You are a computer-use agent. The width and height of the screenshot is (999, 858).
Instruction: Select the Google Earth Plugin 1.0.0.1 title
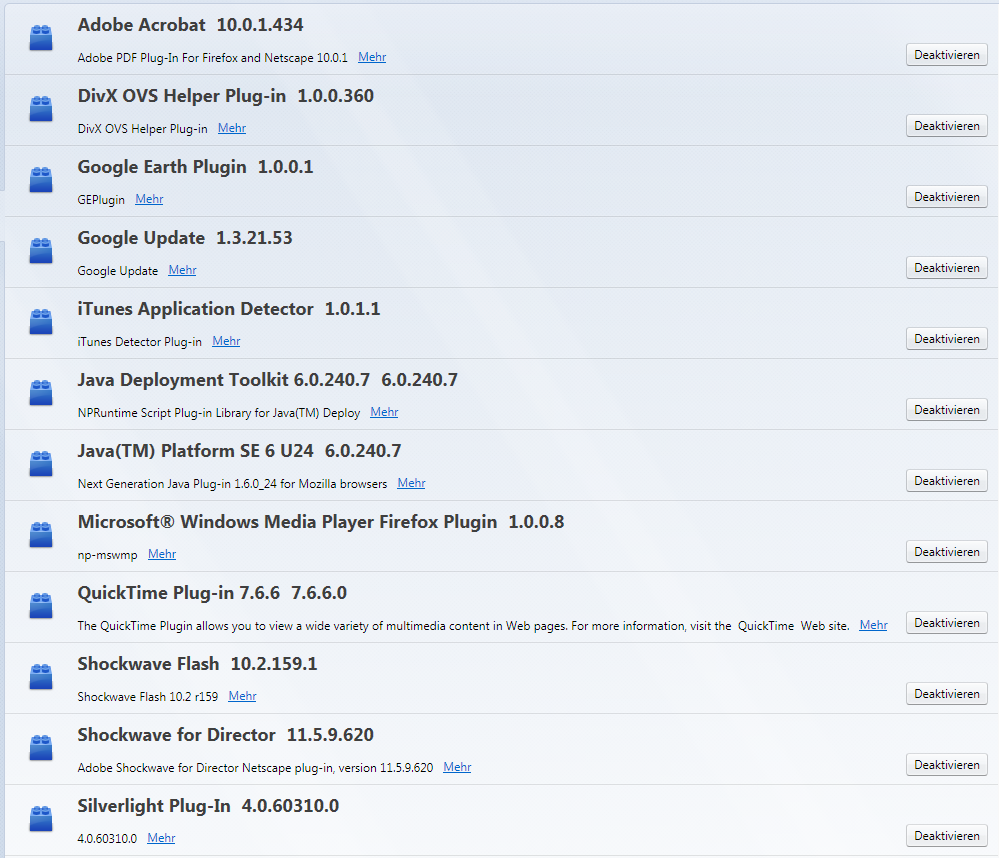[196, 167]
